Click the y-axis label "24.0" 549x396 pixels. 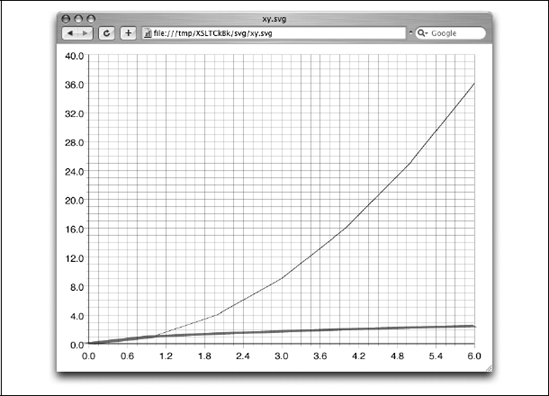pos(74,172)
